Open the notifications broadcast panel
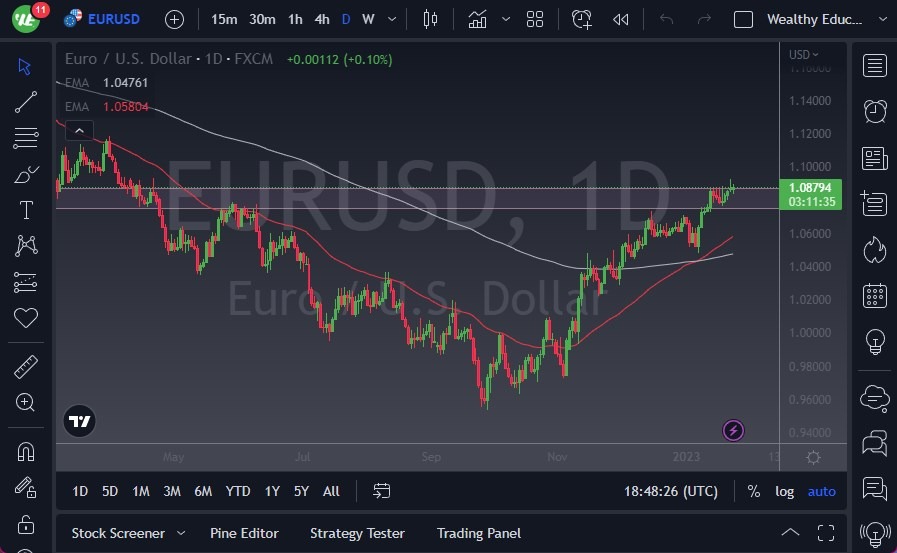The image size is (897, 553). click(x=875, y=535)
